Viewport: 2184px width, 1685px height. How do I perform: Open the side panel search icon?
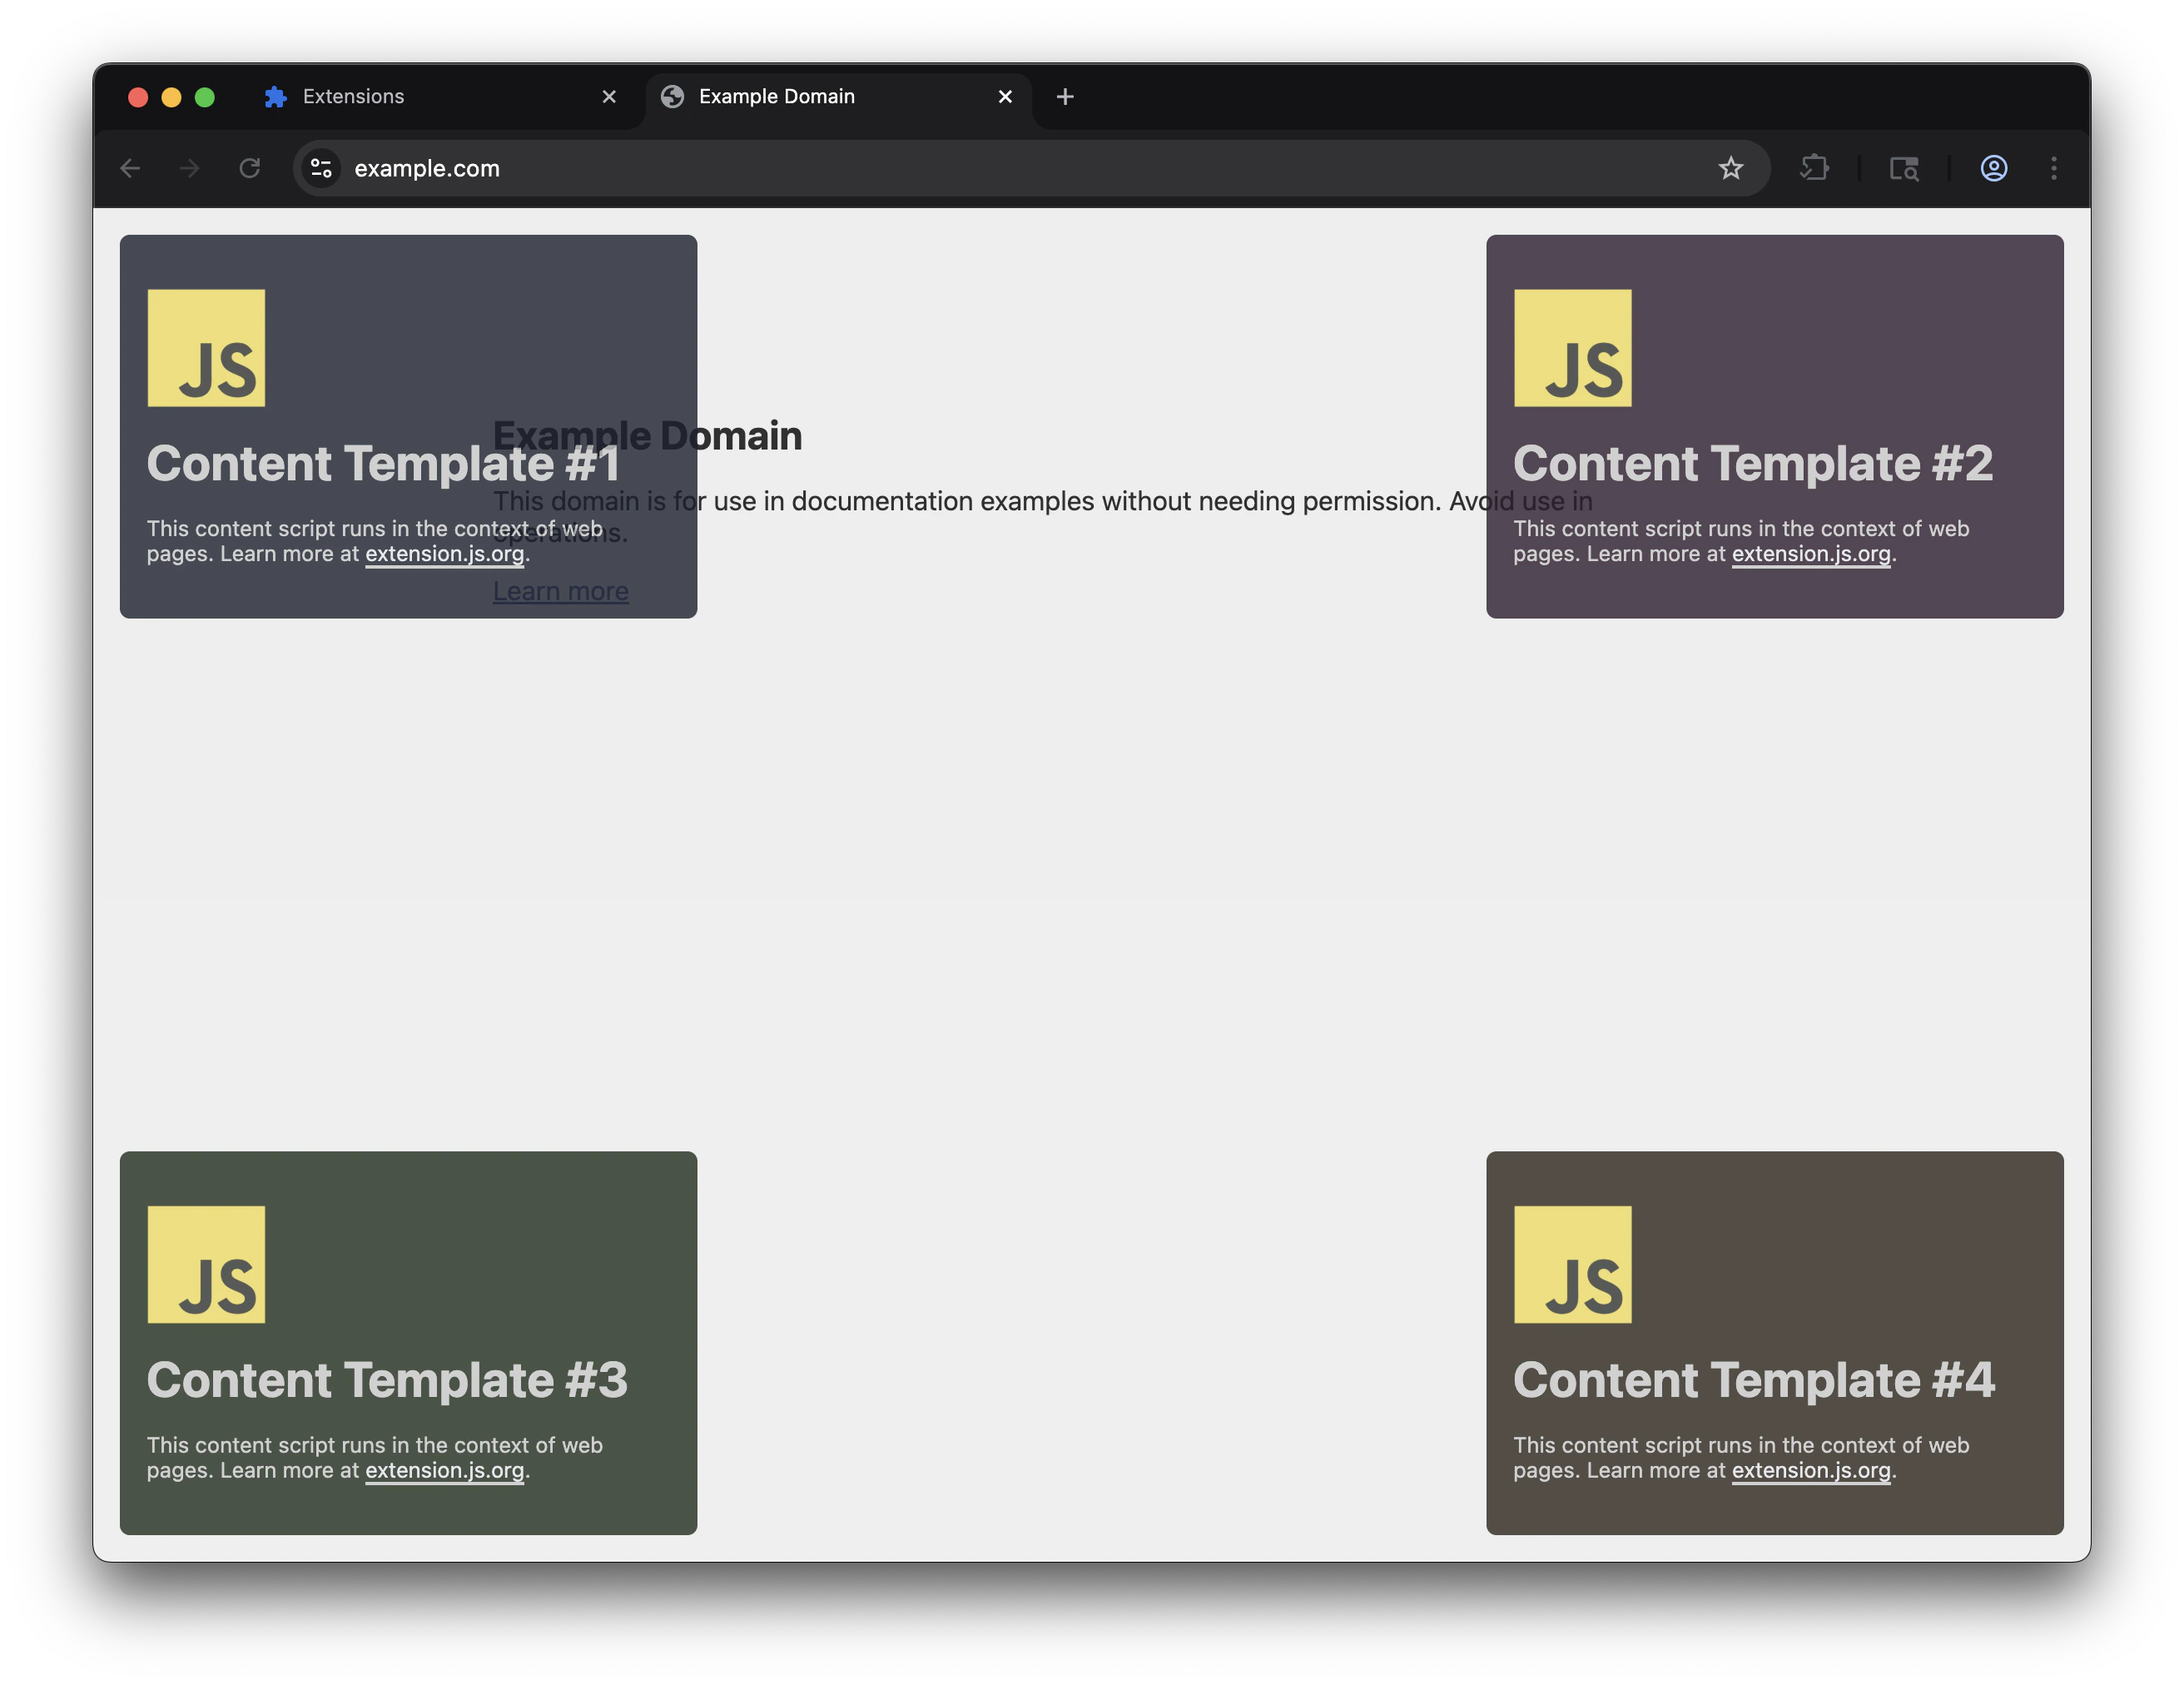tap(1904, 168)
